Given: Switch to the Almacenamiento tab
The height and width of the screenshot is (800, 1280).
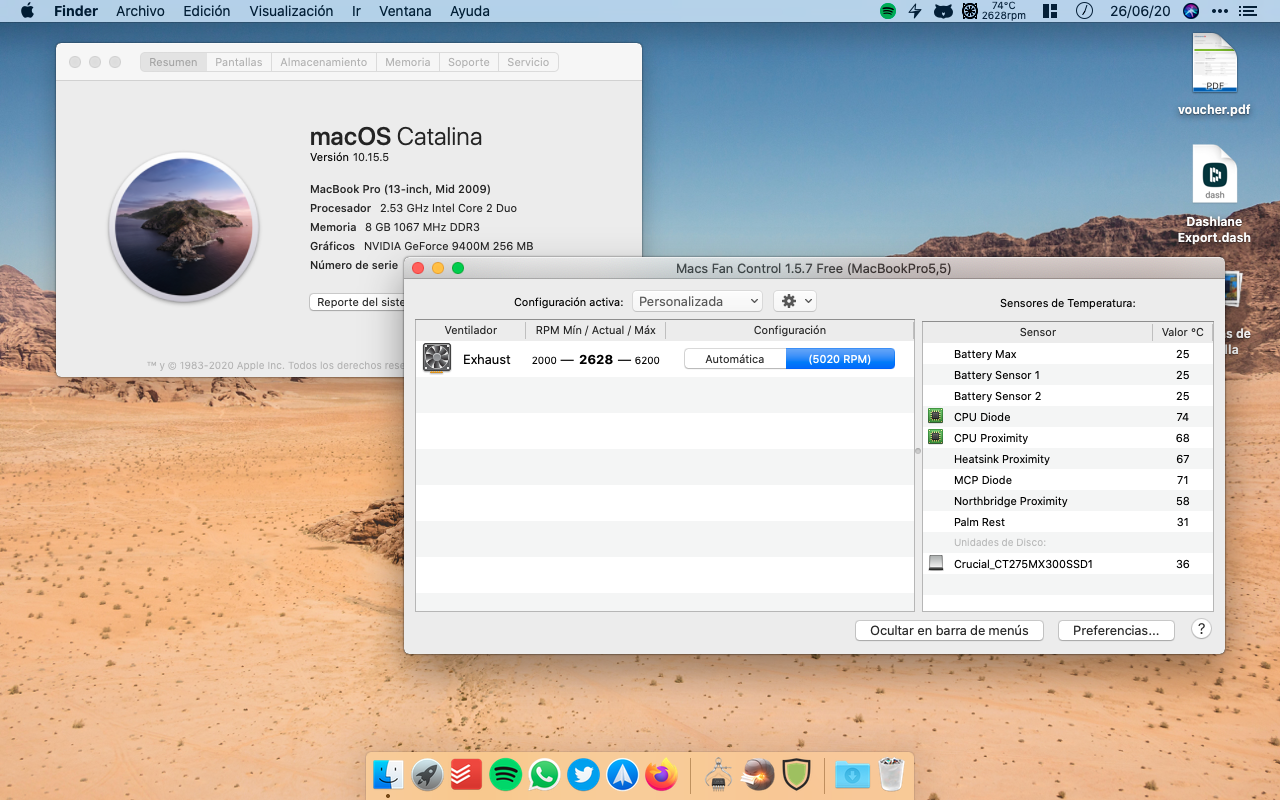Looking at the screenshot, I should coord(324,62).
